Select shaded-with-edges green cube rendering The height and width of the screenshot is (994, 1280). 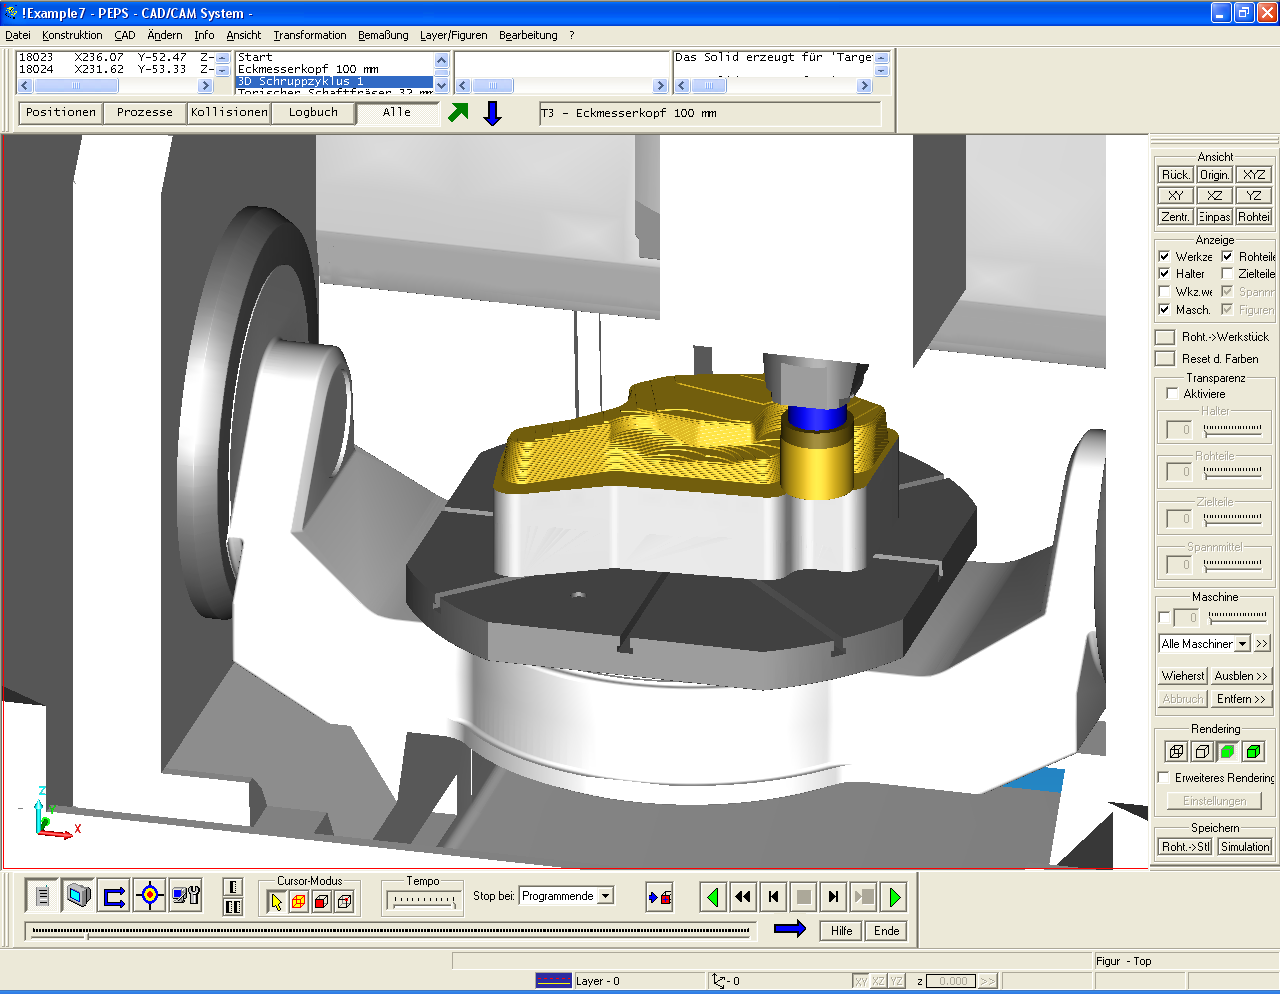pyautogui.click(x=1253, y=751)
